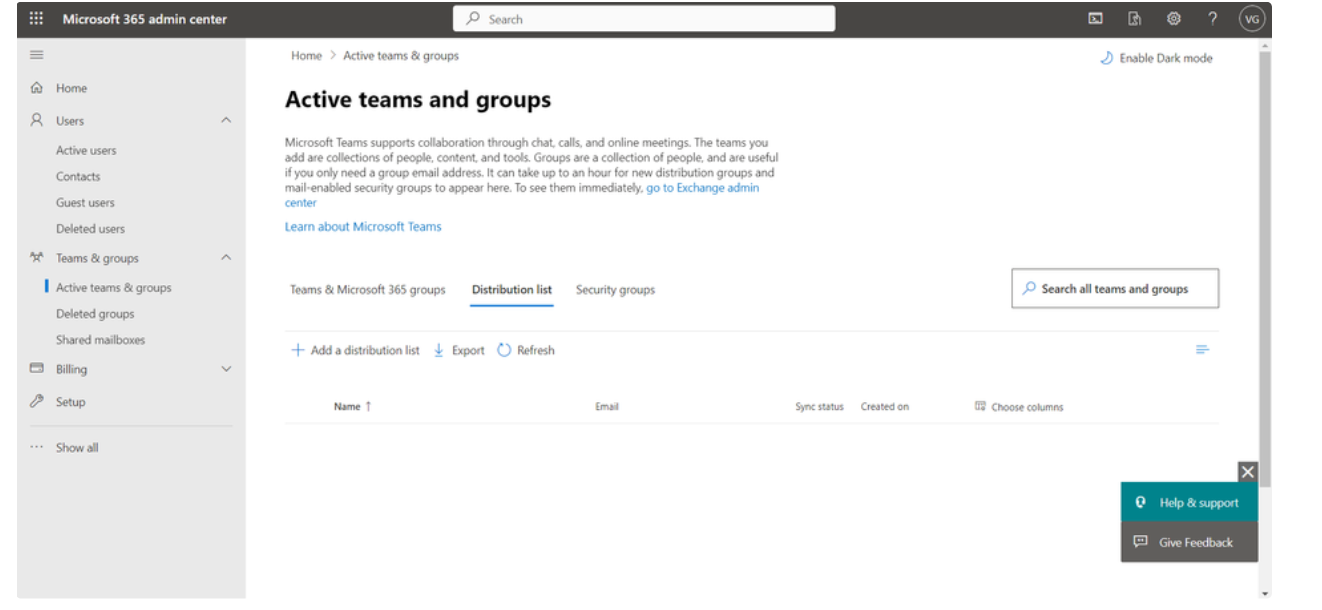Open the filter lines icon at right
The height and width of the screenshot is (610, 1322).
tap(1203, 350)
